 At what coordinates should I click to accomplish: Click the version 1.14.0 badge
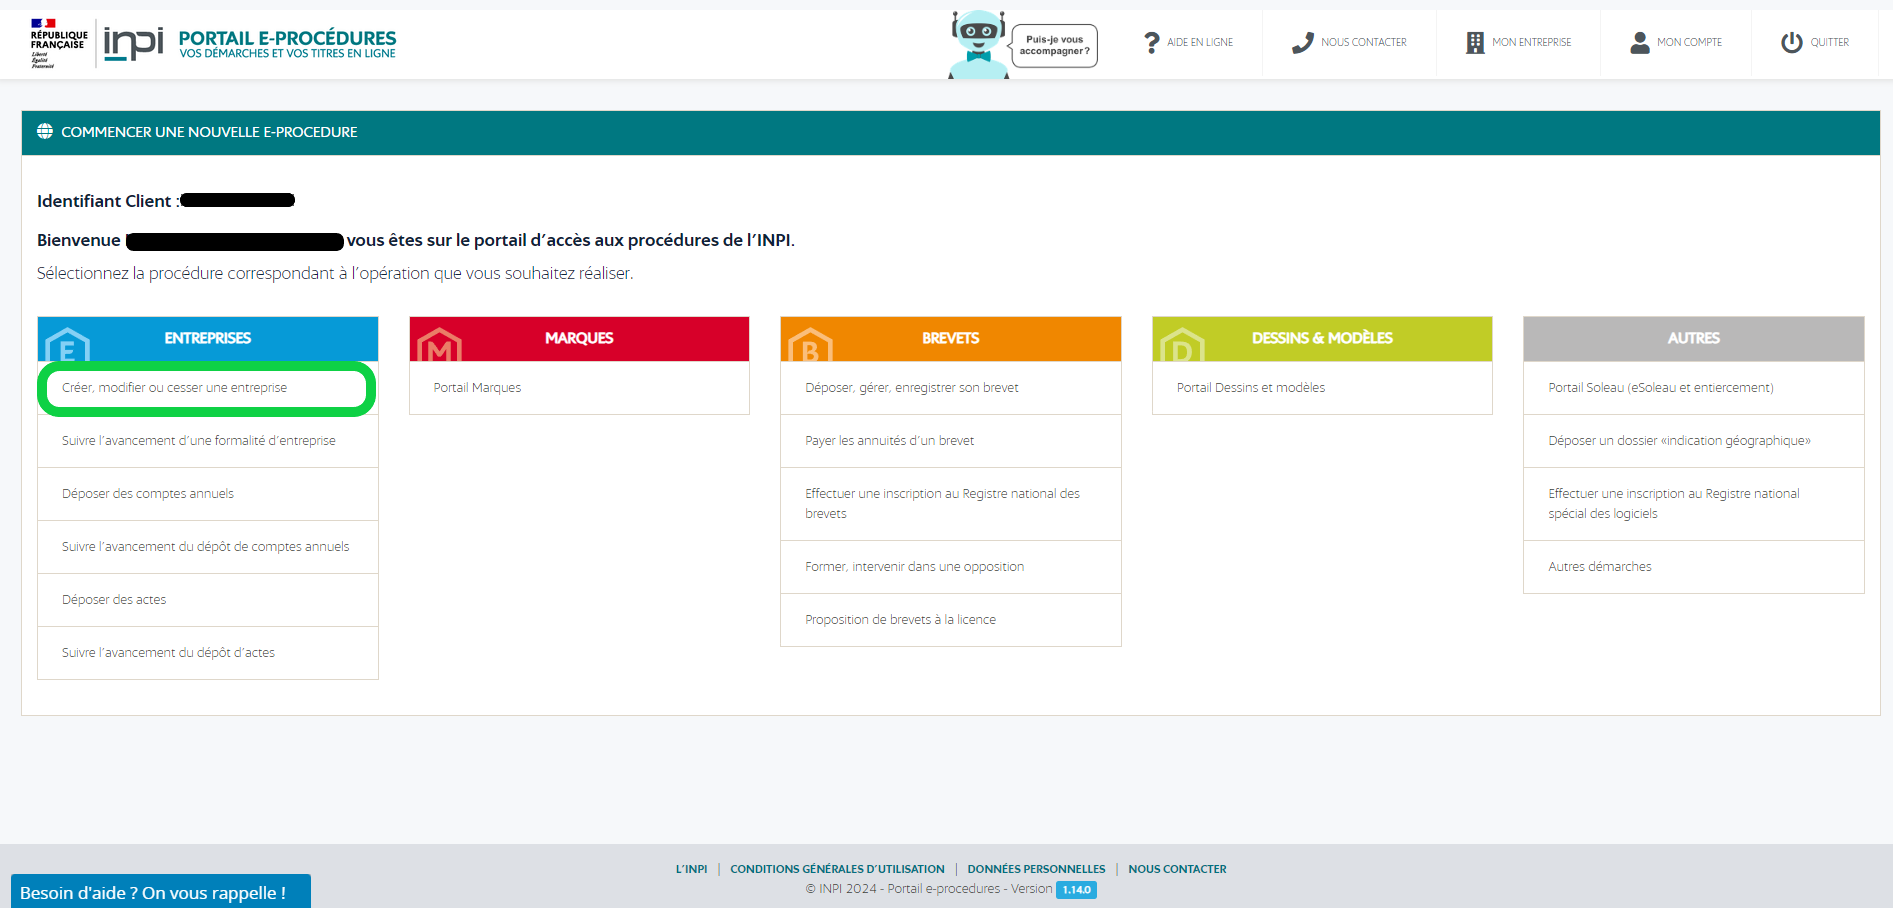click(x=1076, y=890)
